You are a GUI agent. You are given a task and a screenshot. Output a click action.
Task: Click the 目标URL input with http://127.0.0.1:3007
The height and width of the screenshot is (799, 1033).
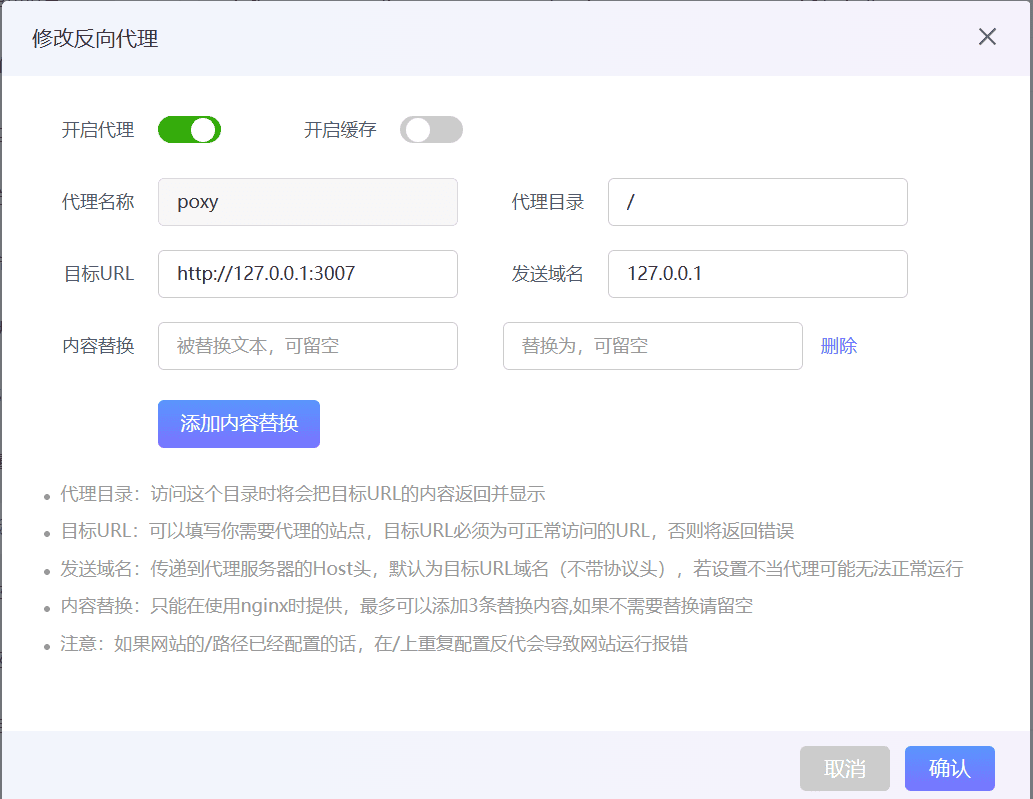pyautogui.click(x=307, y=274)
